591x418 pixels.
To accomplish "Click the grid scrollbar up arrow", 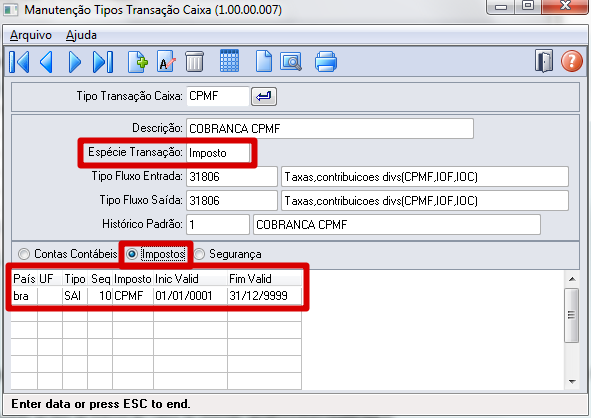I will 572,279.
